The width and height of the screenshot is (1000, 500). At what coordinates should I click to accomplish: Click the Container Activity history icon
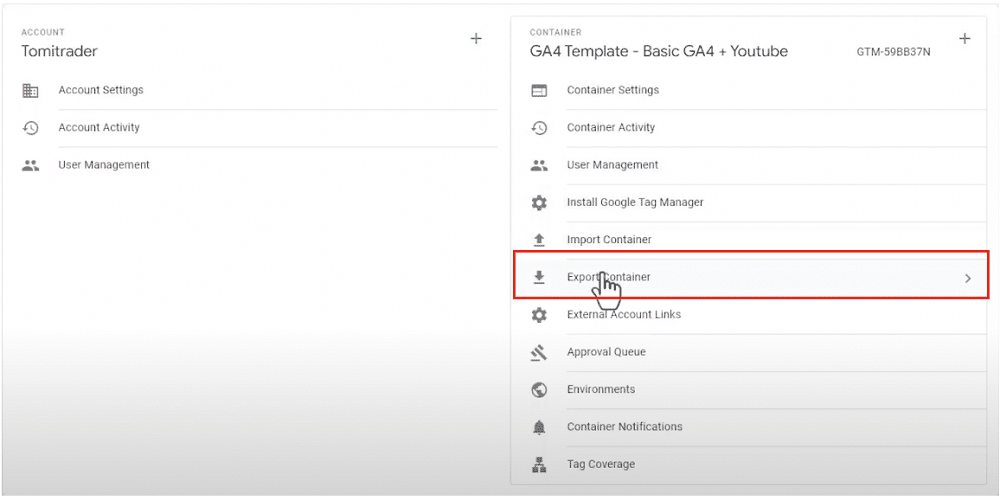(x=539, y=128)
